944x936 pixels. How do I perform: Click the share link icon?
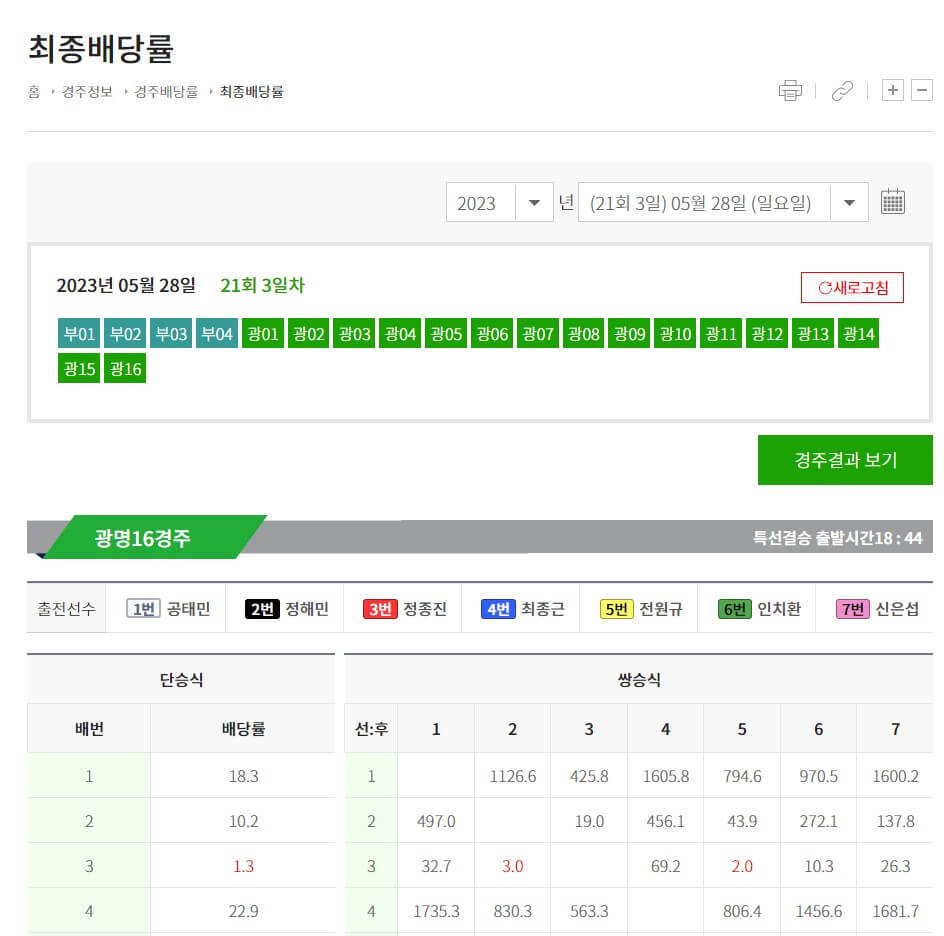841,90
